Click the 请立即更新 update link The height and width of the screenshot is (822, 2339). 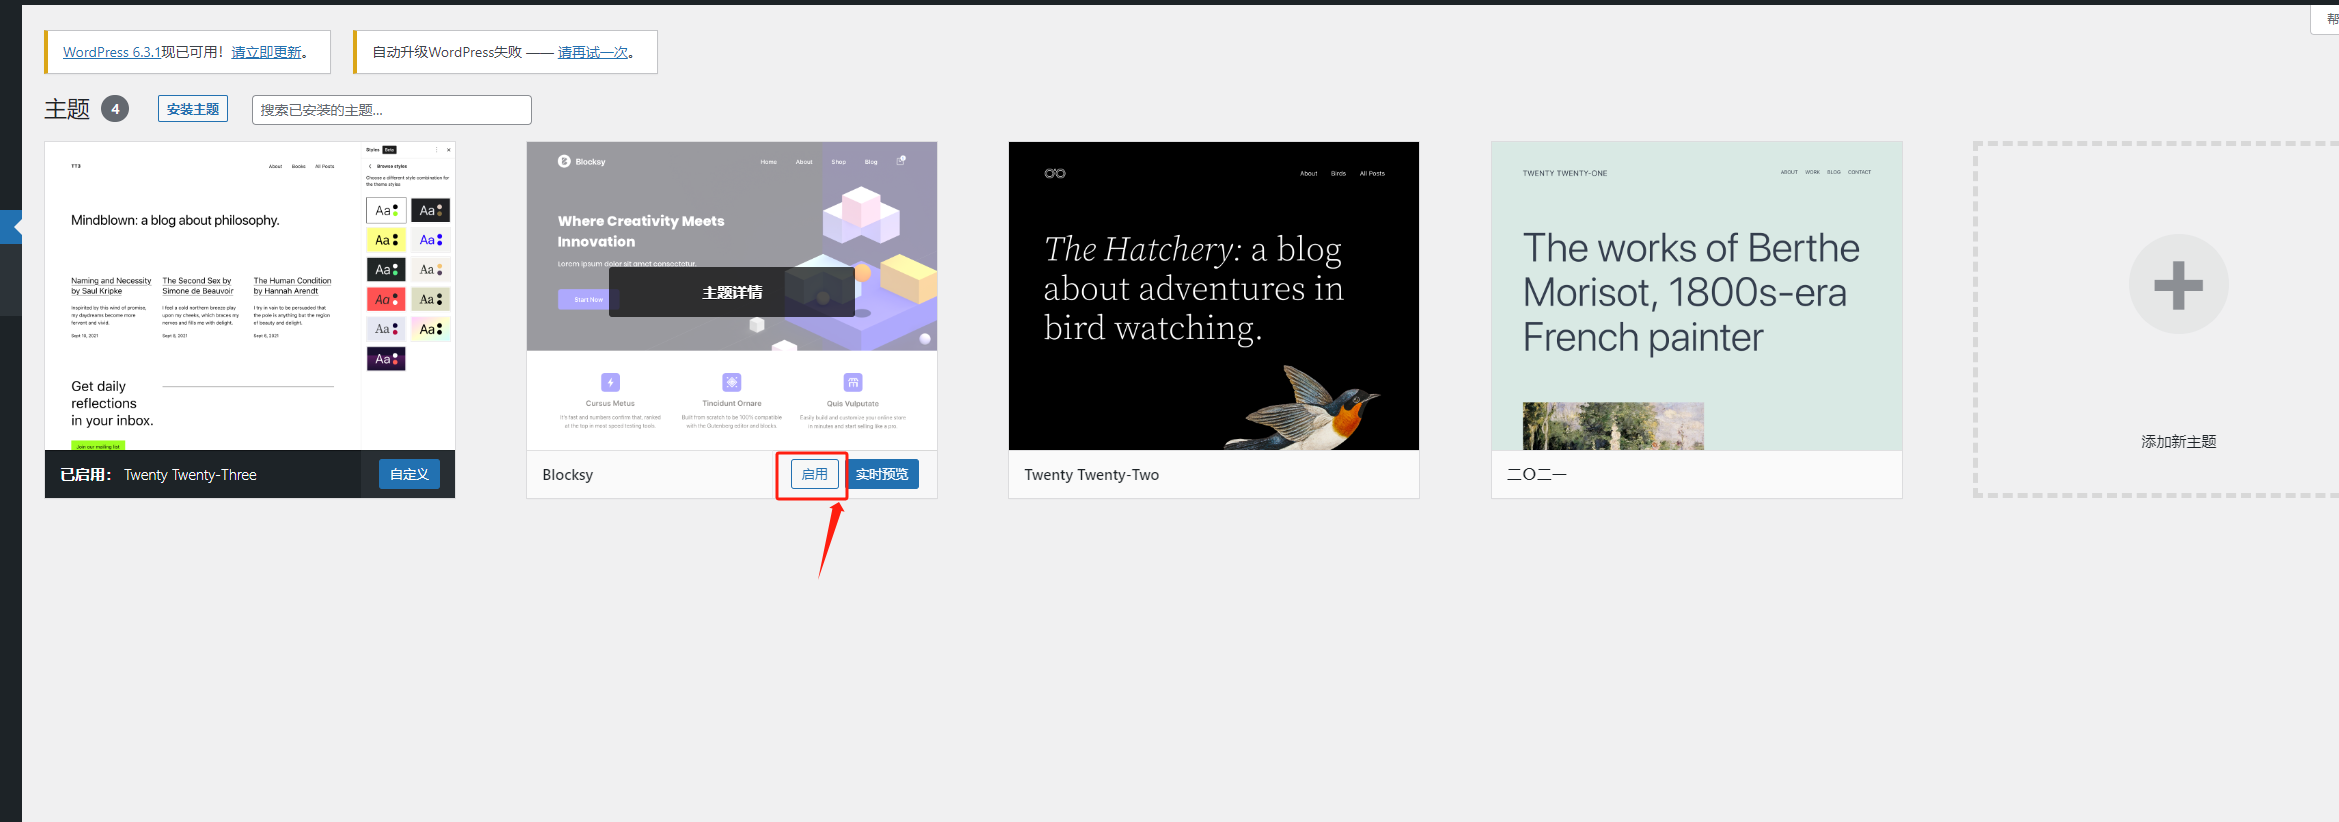(266, 52)
